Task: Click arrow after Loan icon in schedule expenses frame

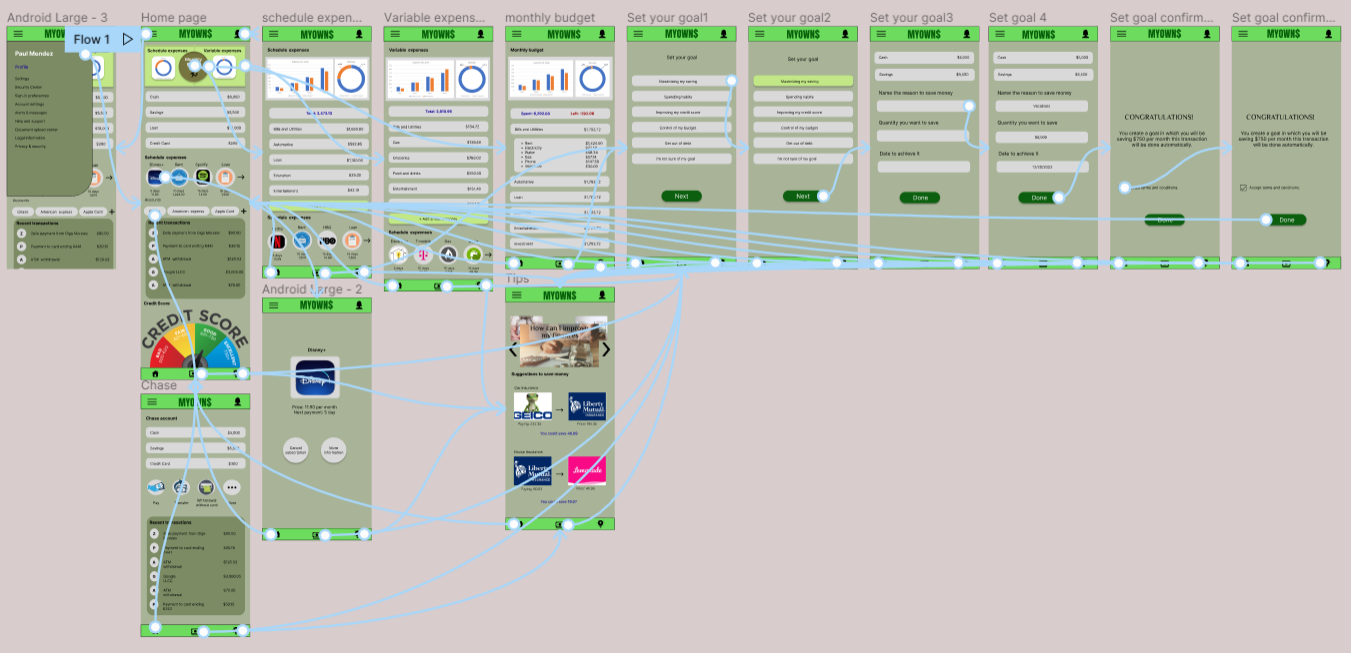Action: 365,241
